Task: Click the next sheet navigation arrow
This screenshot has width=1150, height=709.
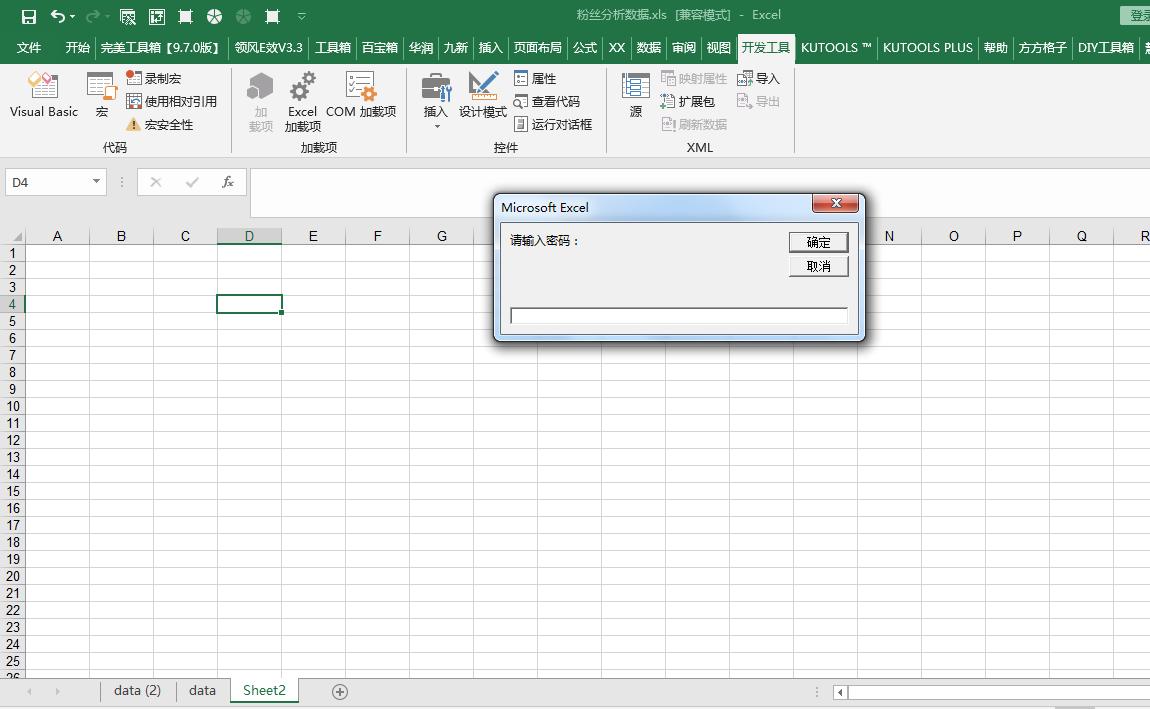Action: coord(57,691)
